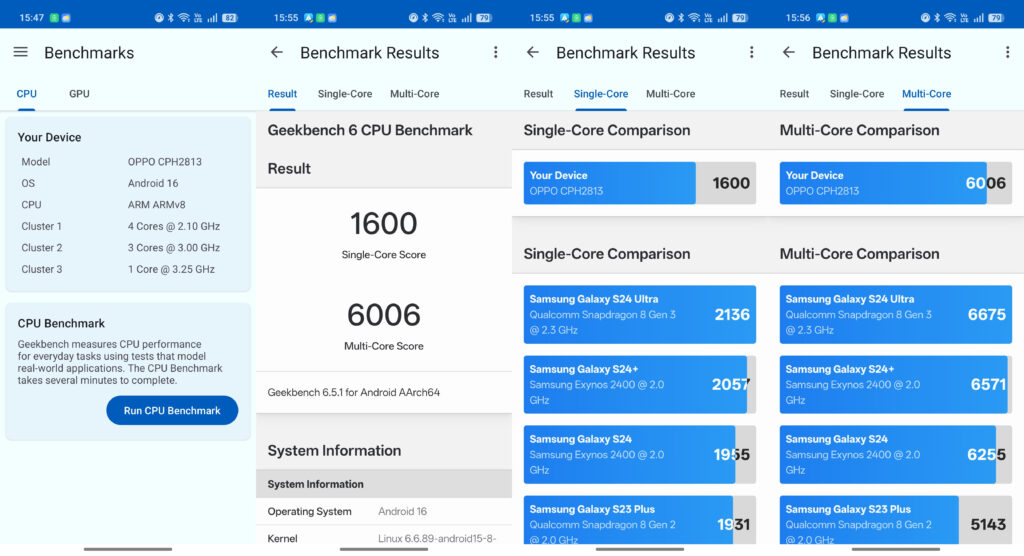
Task: Select Galaxy S24 Ultra multi-core entry 6675
Action: tap(895, 314)
